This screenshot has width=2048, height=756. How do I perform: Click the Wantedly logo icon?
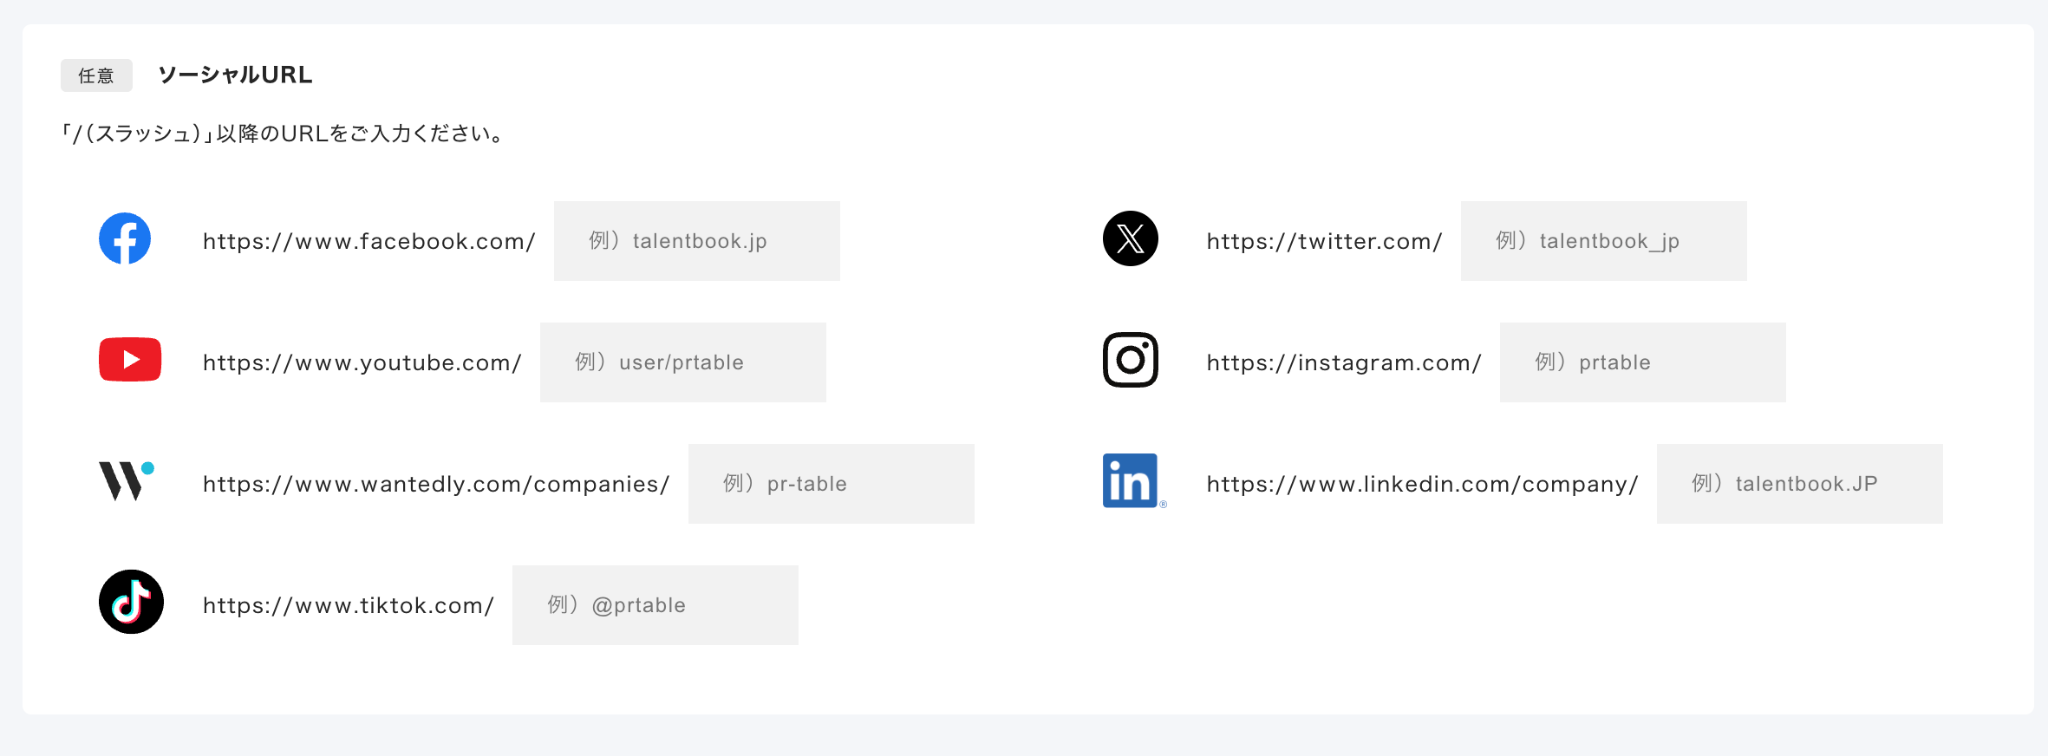coord(126,481)
